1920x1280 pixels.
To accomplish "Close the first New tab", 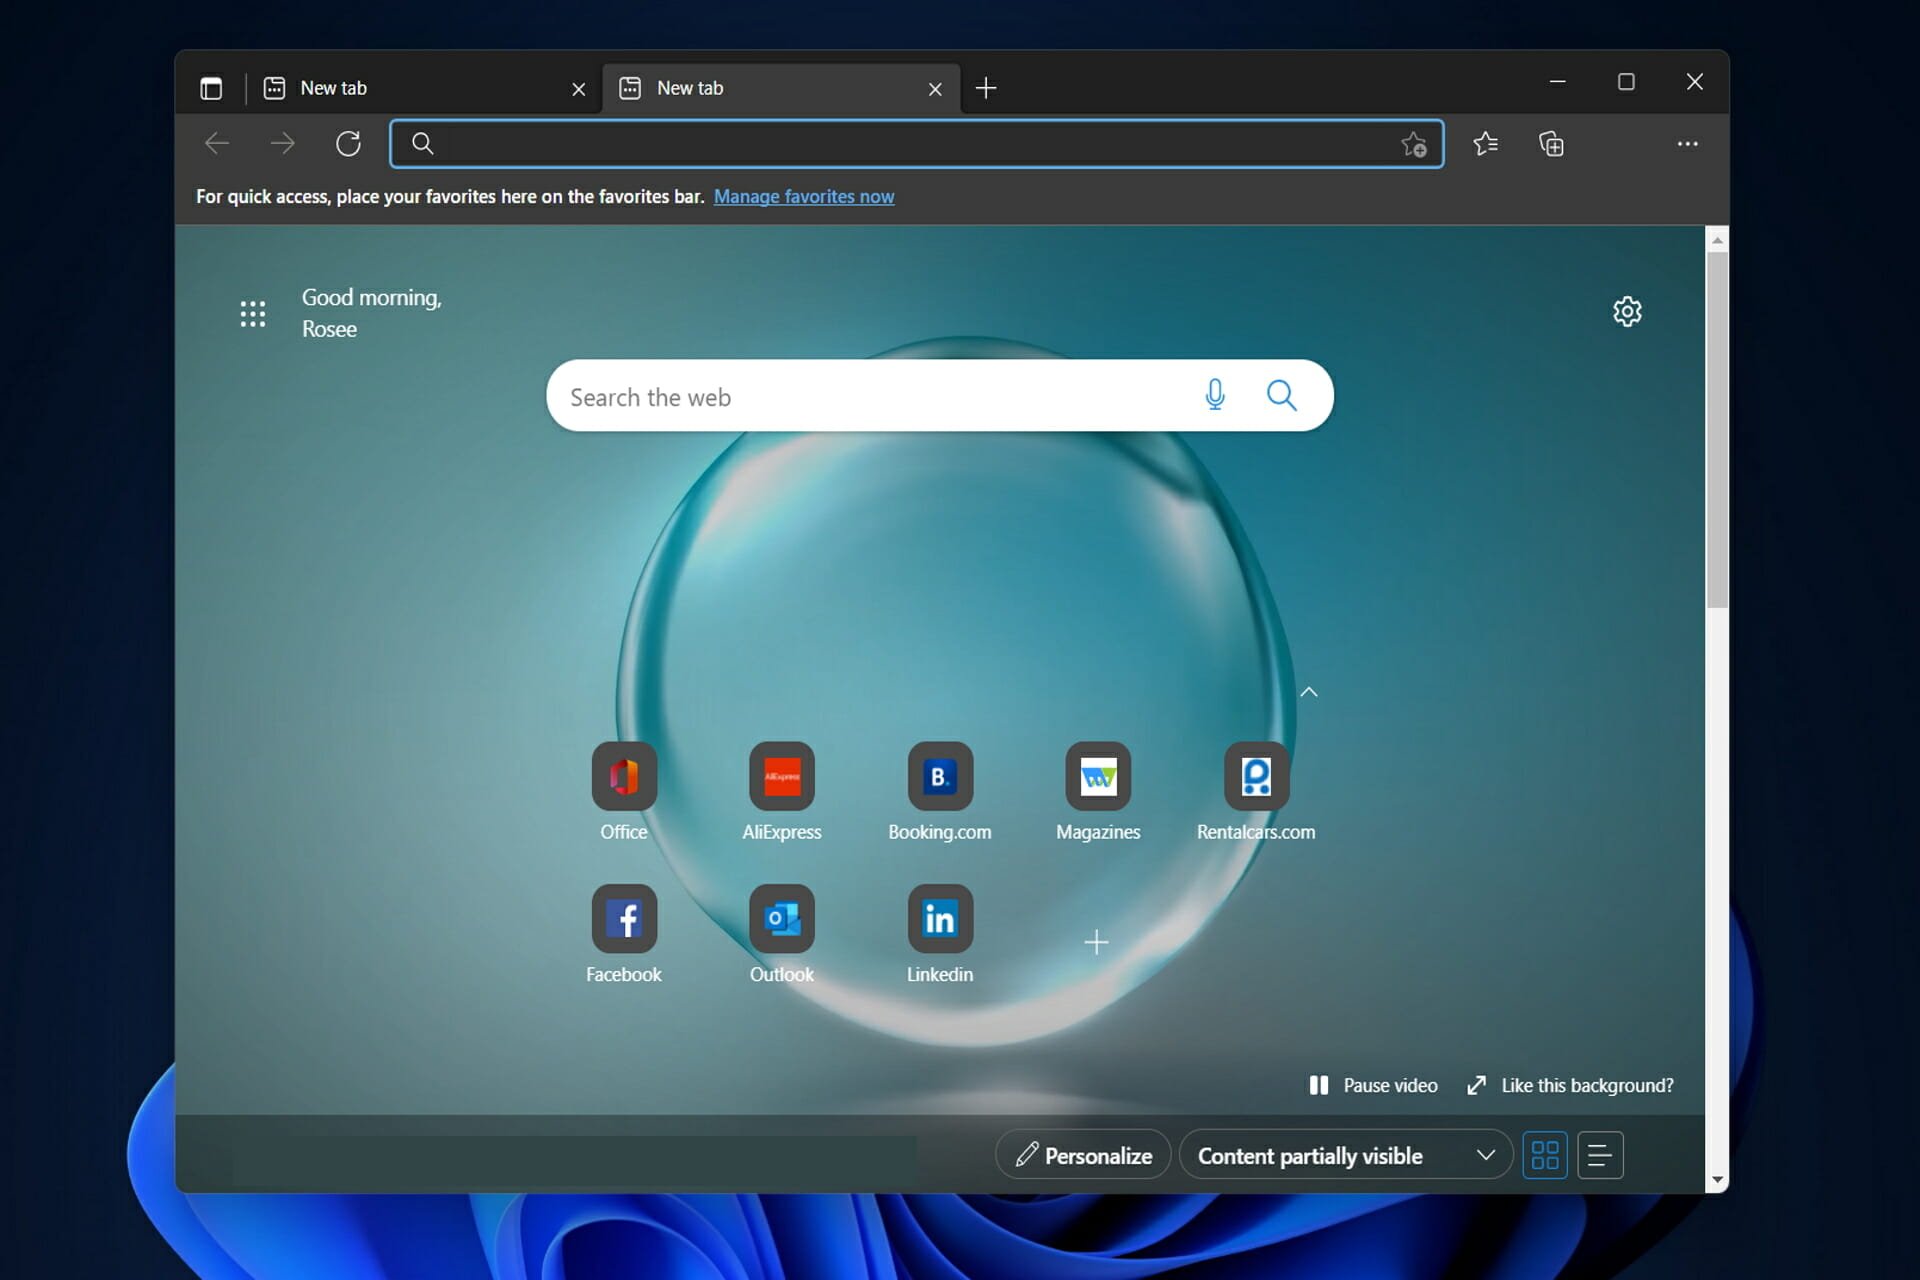I will click(578, 89).
